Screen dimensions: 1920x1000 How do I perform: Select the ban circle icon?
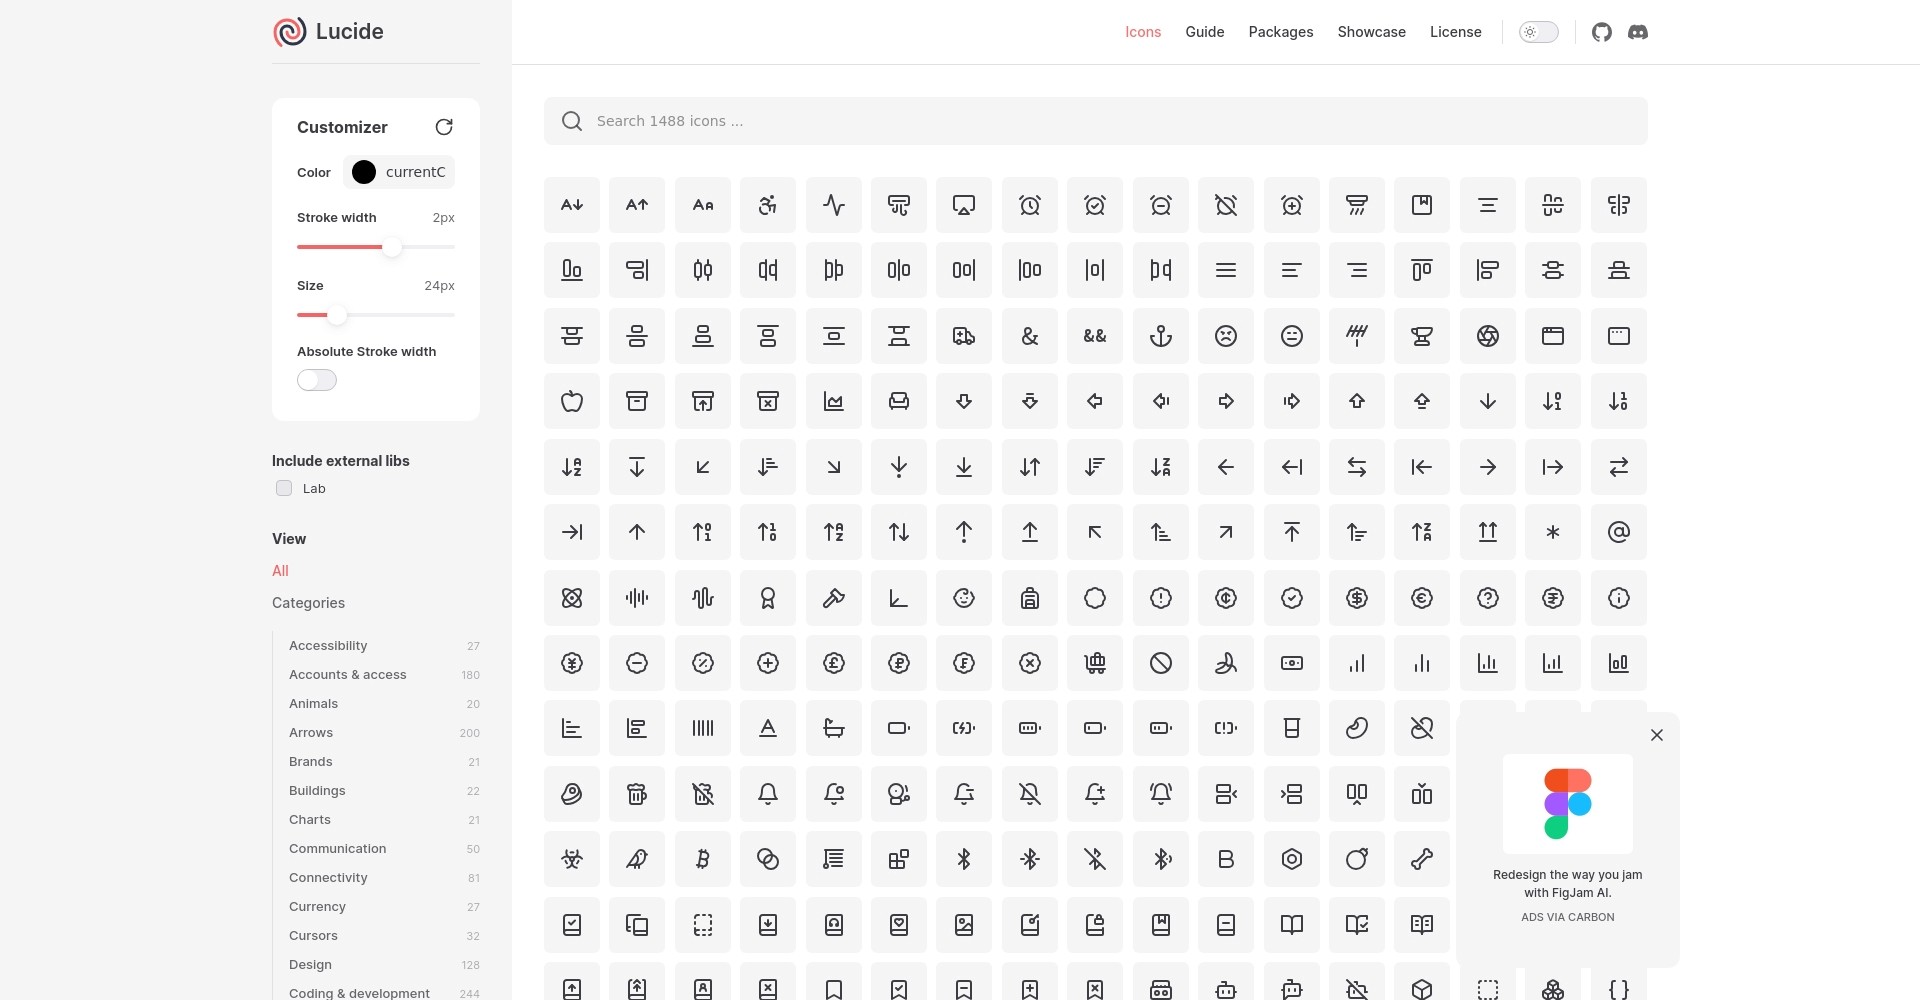(1160, 663)
